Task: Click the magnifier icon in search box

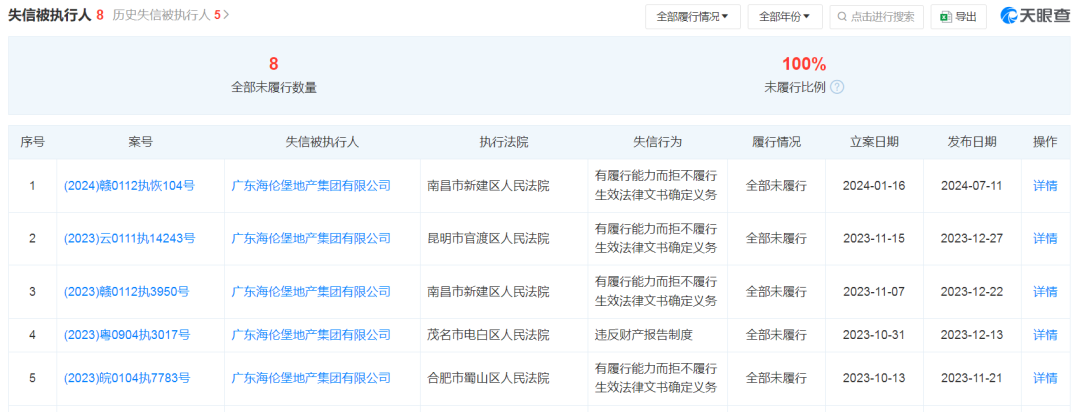Action: [x=842, y=17]
